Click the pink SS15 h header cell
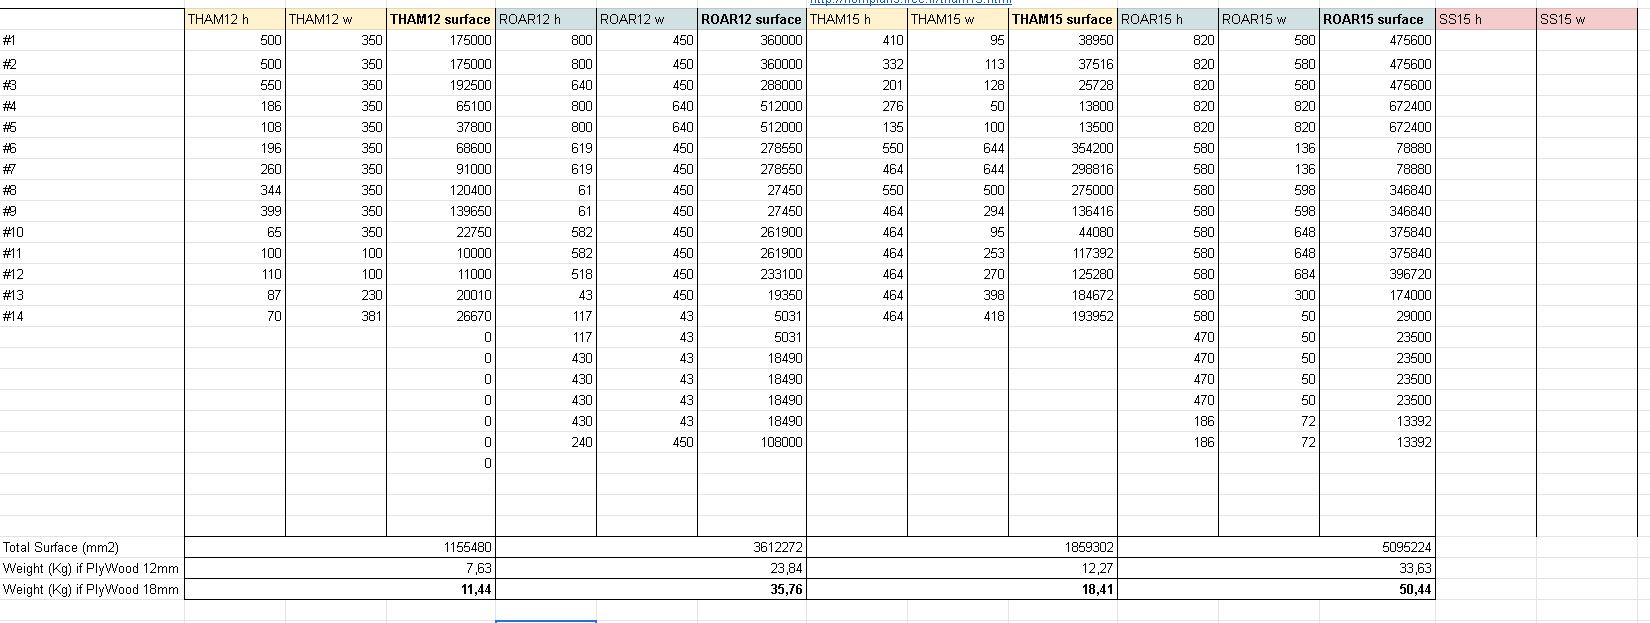The image size is (1650, 623). click(x=1486, y=19)
